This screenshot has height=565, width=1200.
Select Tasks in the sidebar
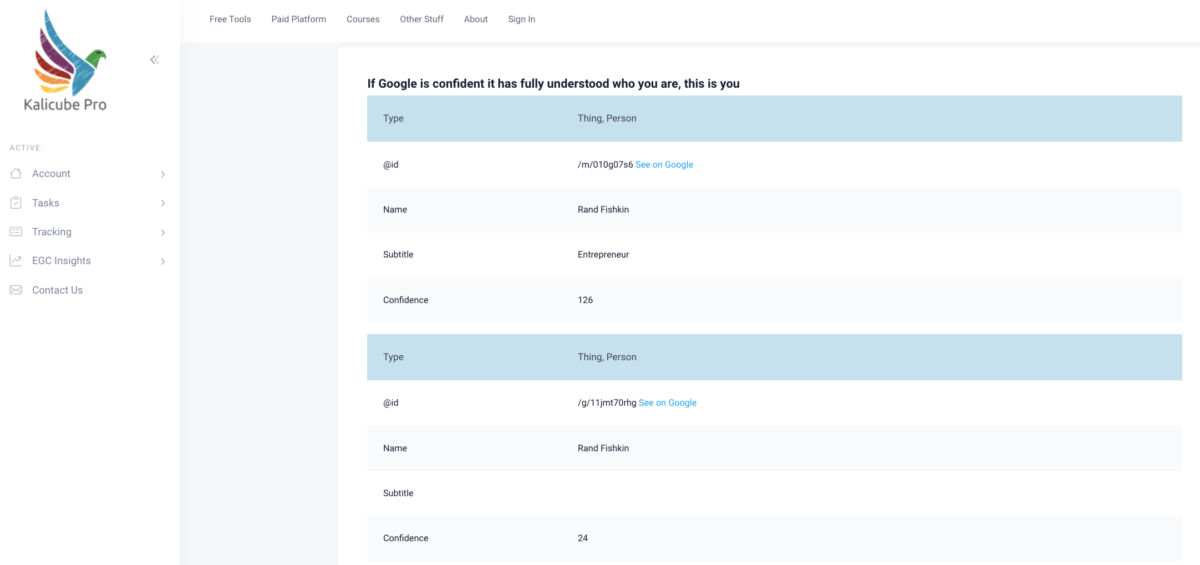(45, 203)
